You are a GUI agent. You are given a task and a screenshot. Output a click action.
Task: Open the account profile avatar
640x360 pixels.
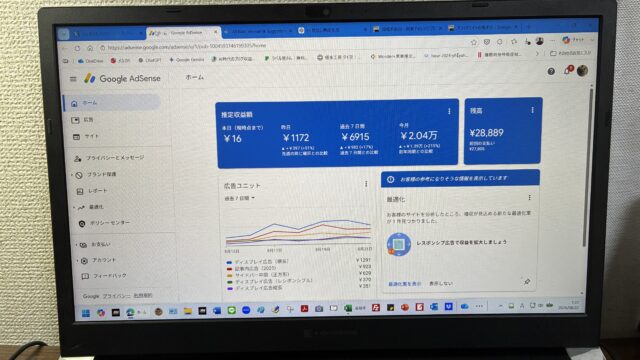tap(582, 71)
